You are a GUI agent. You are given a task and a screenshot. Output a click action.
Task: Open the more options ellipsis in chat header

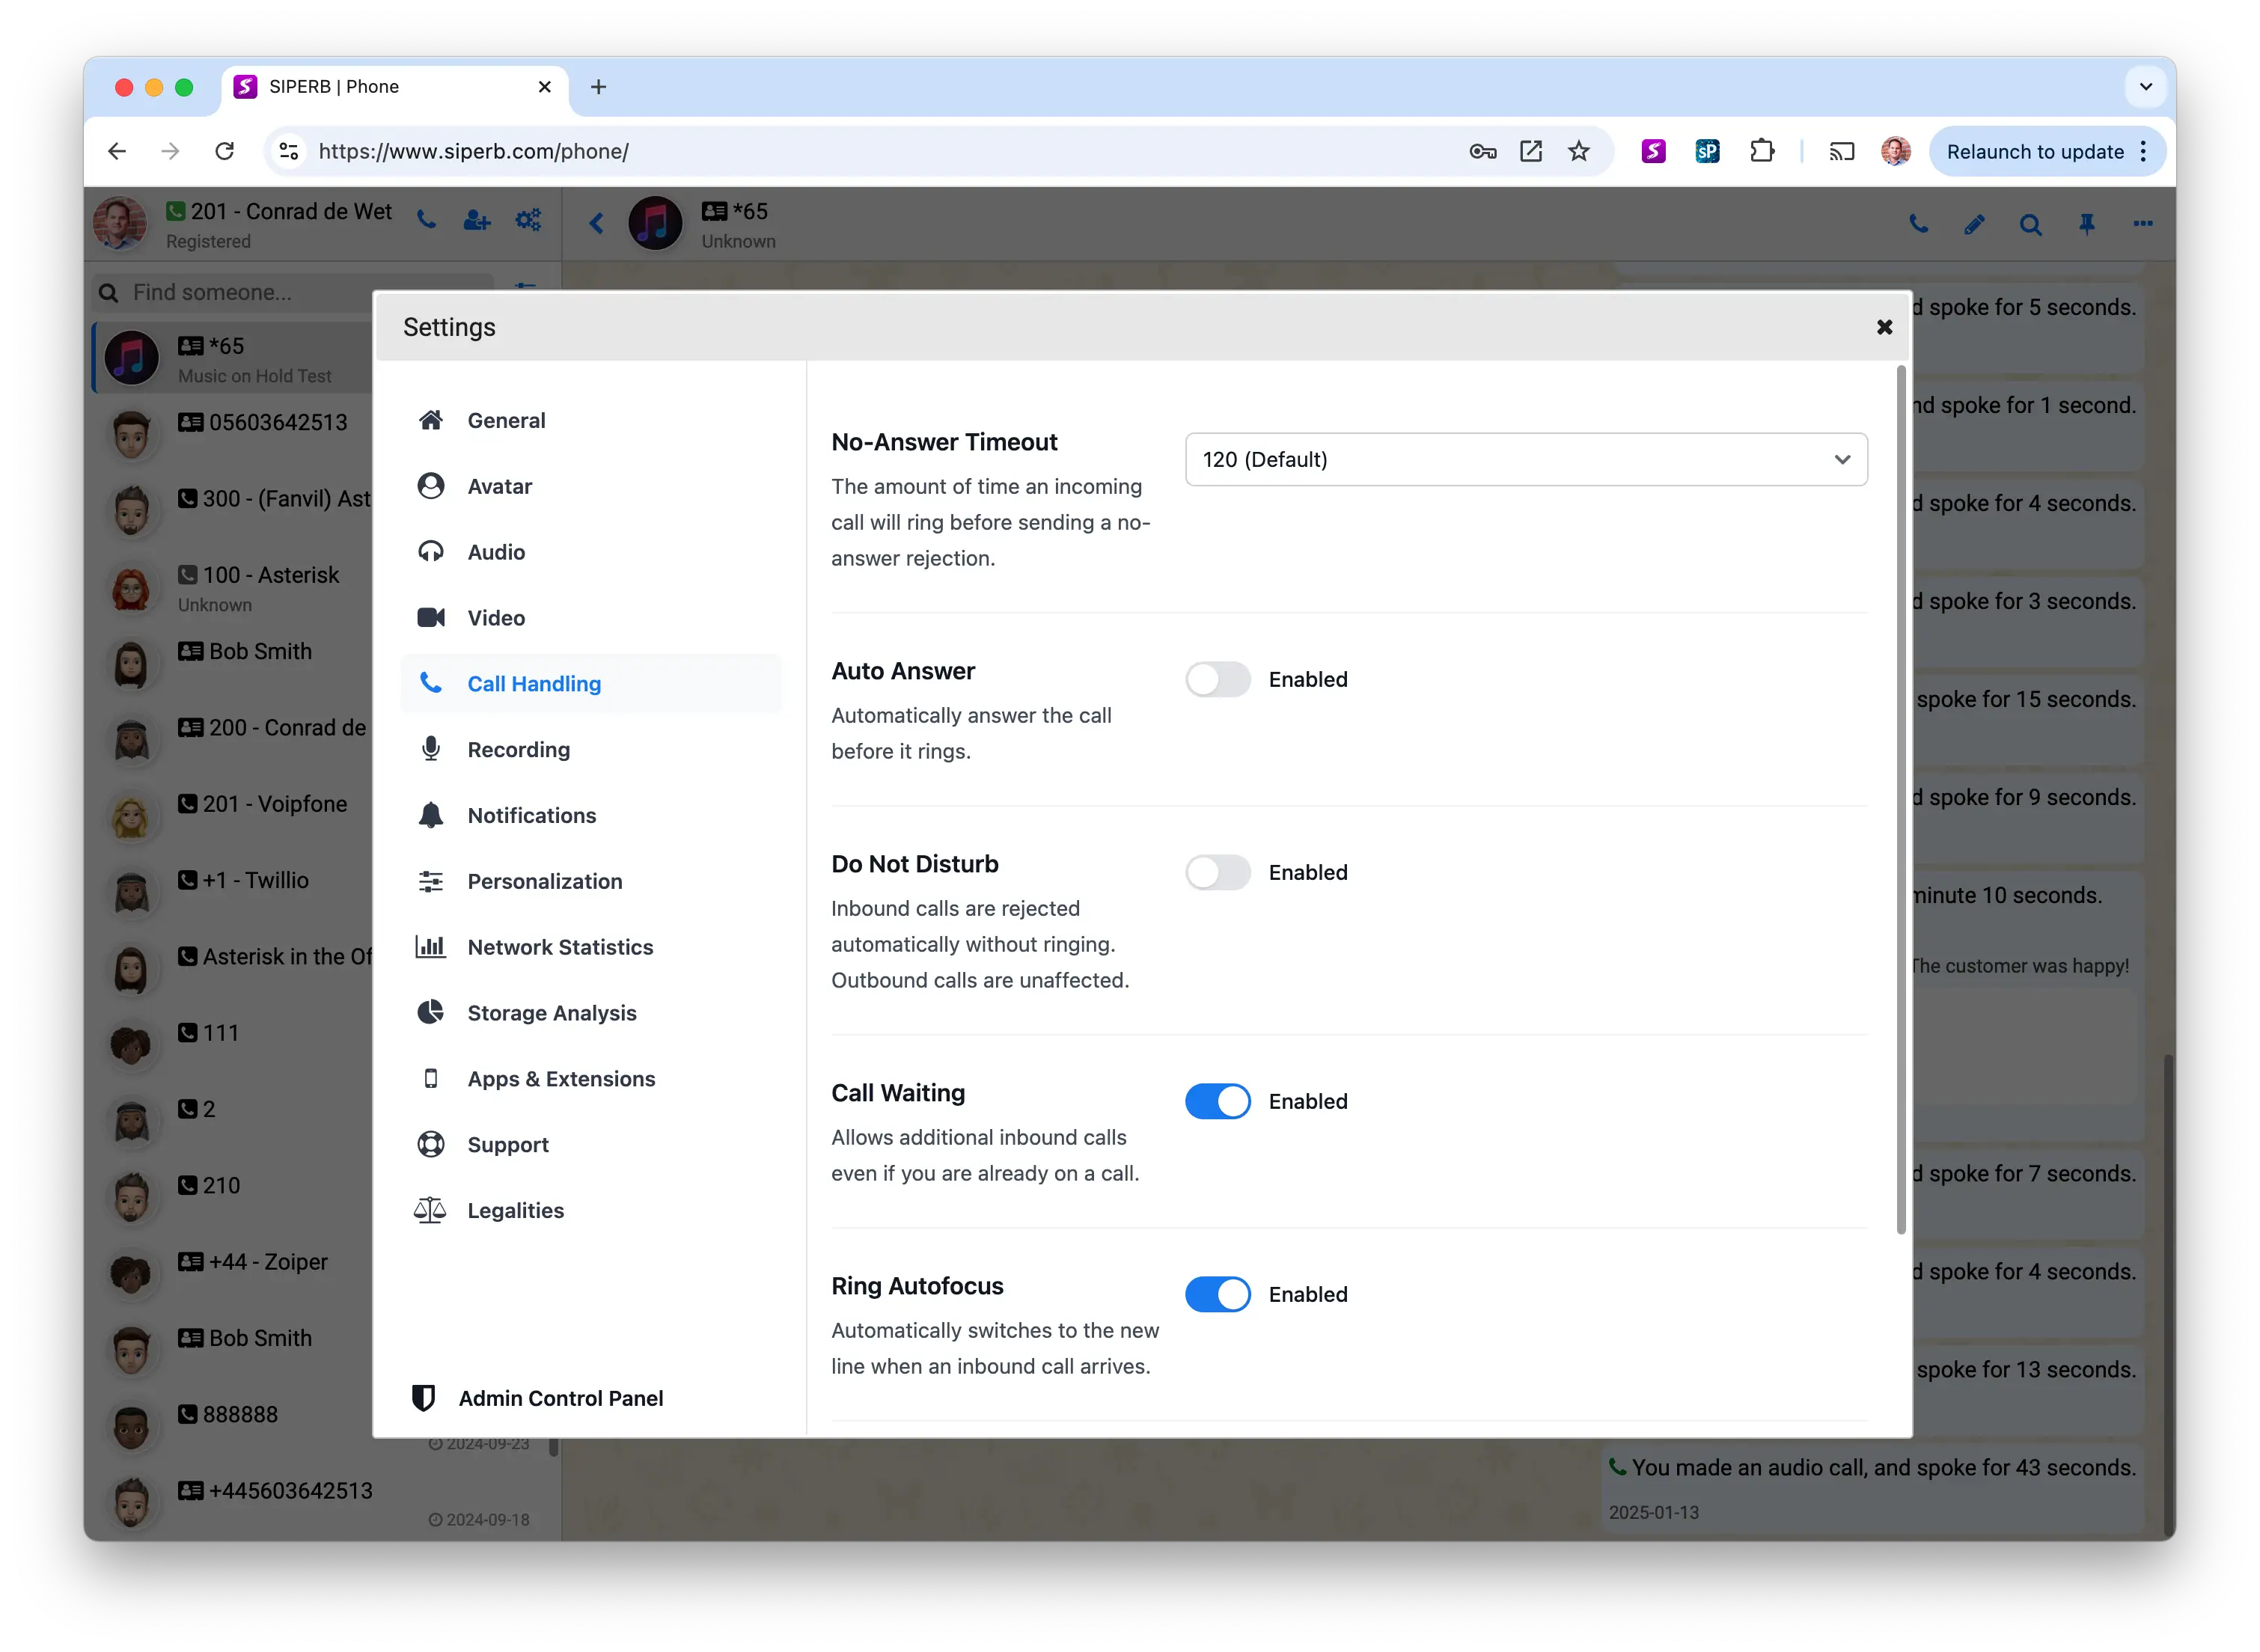2142,224
